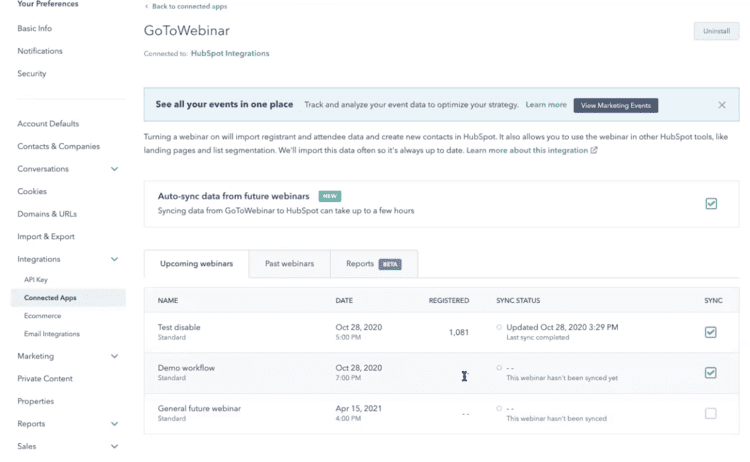This screenshot has height=462, width=750.
Task: Click View Marketing Events button
Action: (616, 105)
